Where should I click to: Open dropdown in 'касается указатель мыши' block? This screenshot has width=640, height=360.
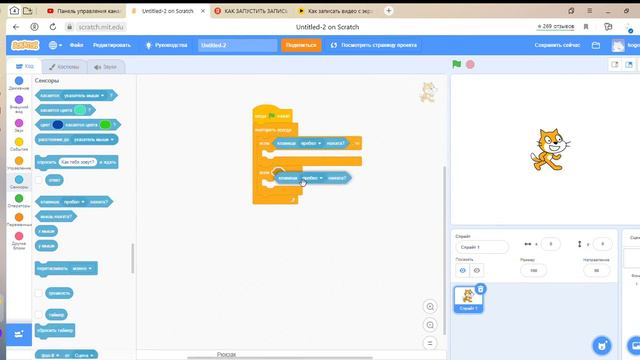click(x=84, y=96)
